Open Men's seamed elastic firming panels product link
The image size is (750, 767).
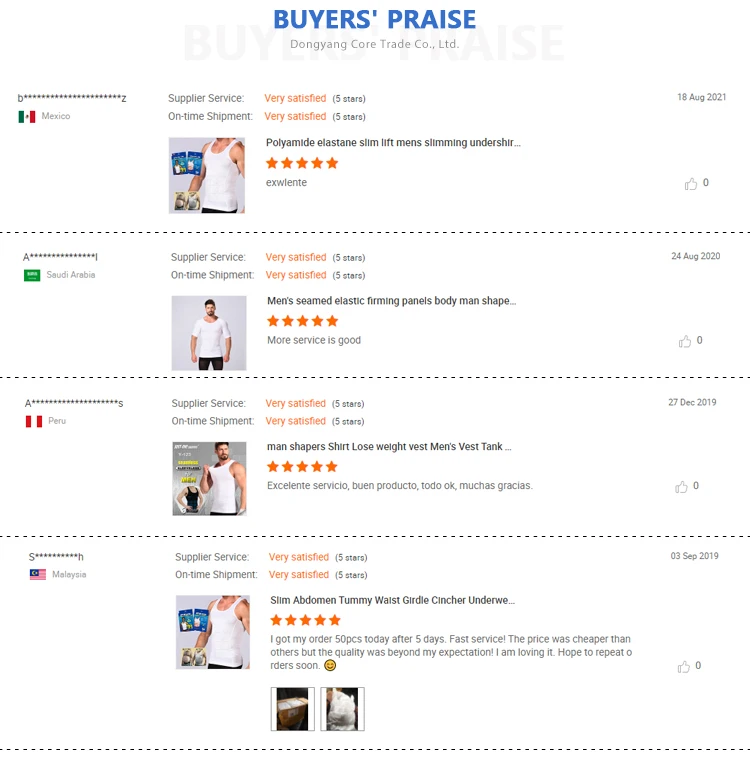click(391, 301)
